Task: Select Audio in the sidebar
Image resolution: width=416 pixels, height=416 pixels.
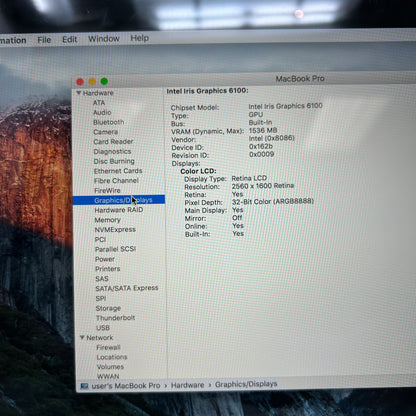Action: [x=102, y=112]
